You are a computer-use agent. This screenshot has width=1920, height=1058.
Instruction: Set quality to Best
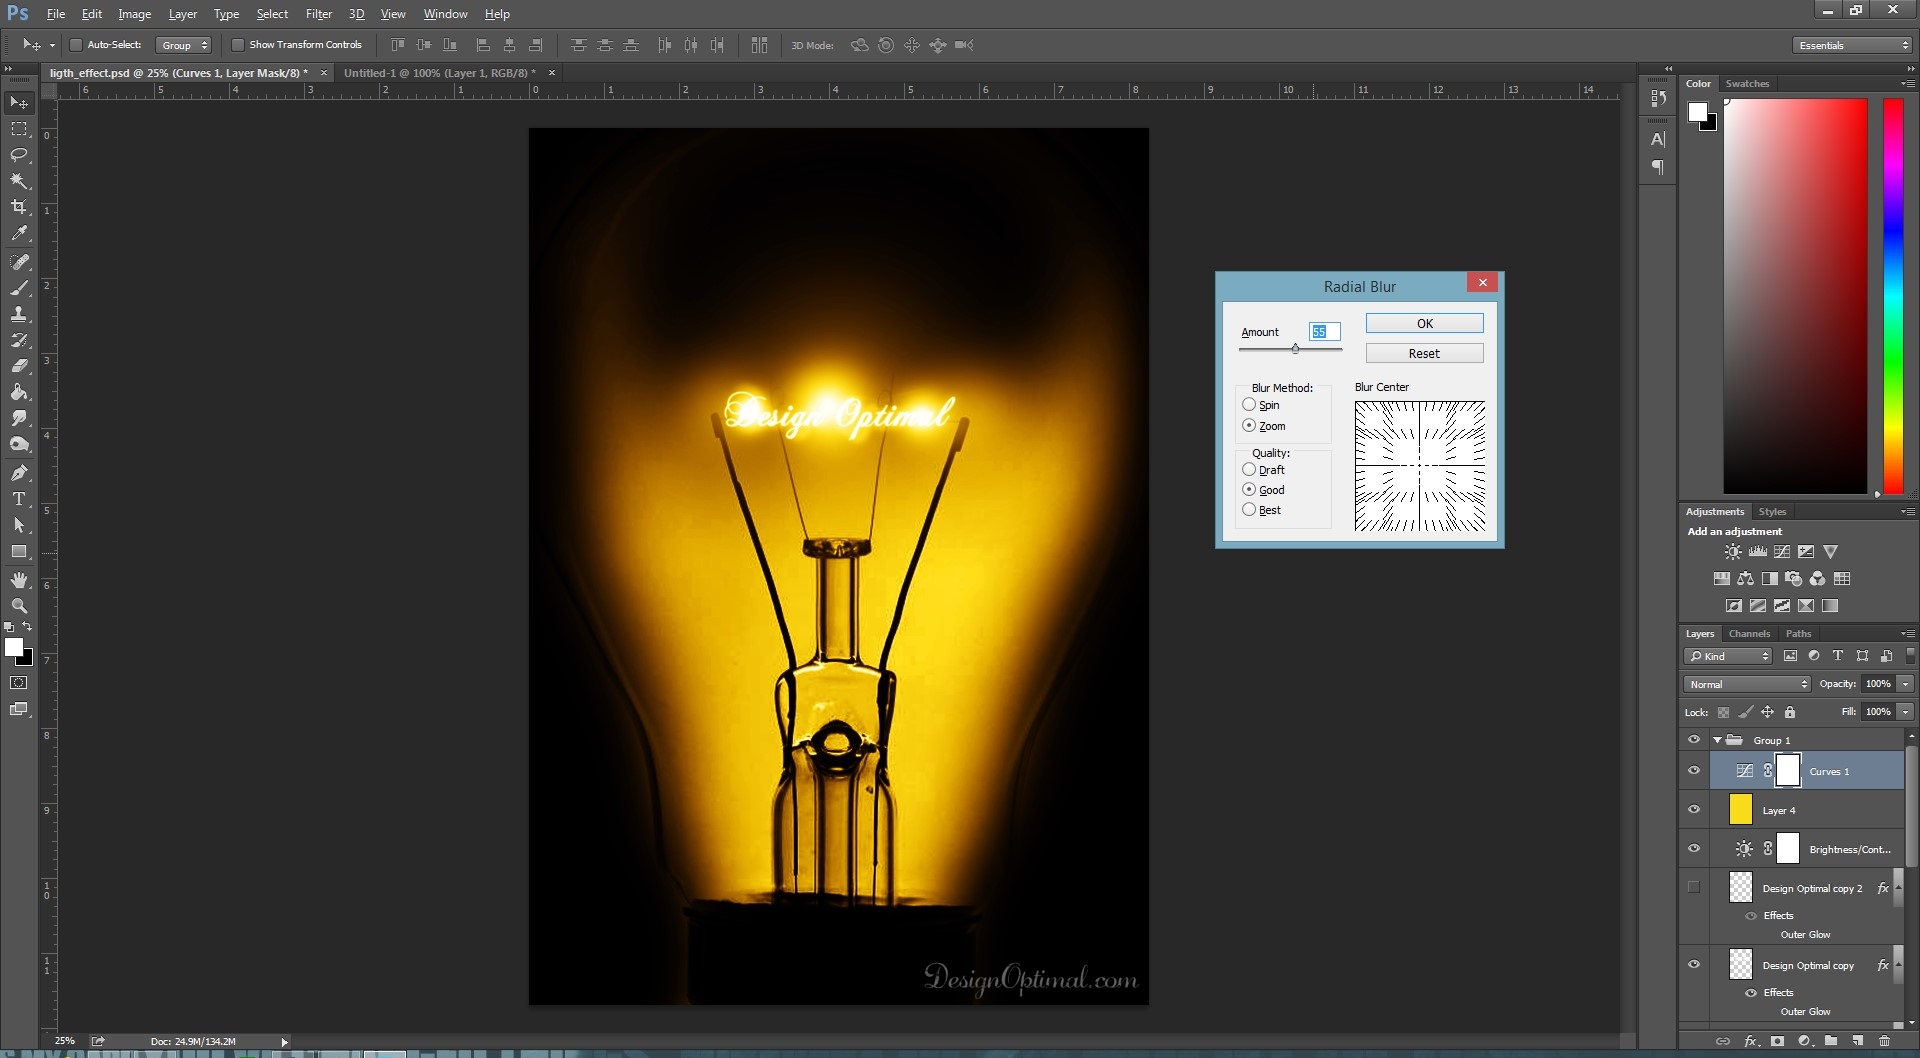click(x=1249, y=509)
